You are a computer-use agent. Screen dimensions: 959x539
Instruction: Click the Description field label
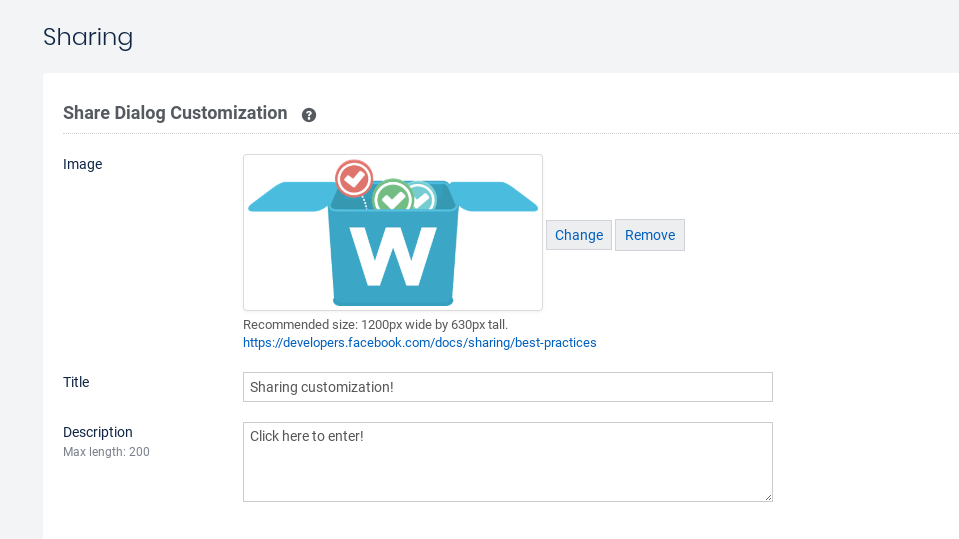pyautogui.click(x=98, y=432)
